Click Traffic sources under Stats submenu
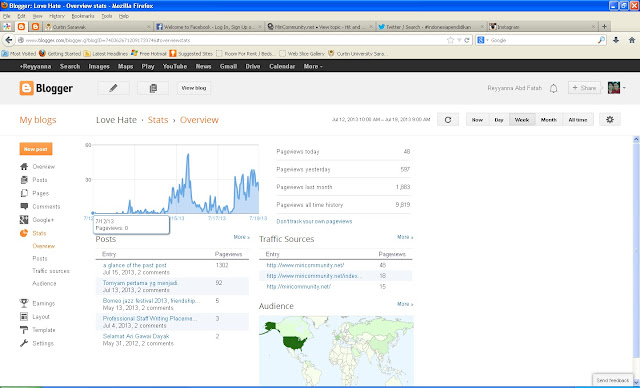The height and width of the screenshot is (388, 640). (x=51, y=271)
